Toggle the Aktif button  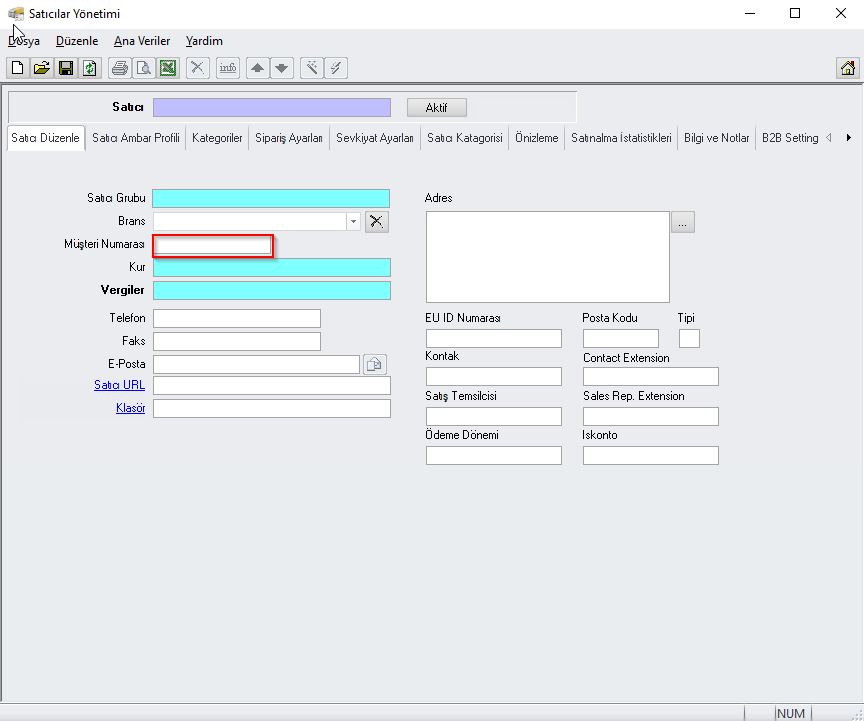coord(437,108)
